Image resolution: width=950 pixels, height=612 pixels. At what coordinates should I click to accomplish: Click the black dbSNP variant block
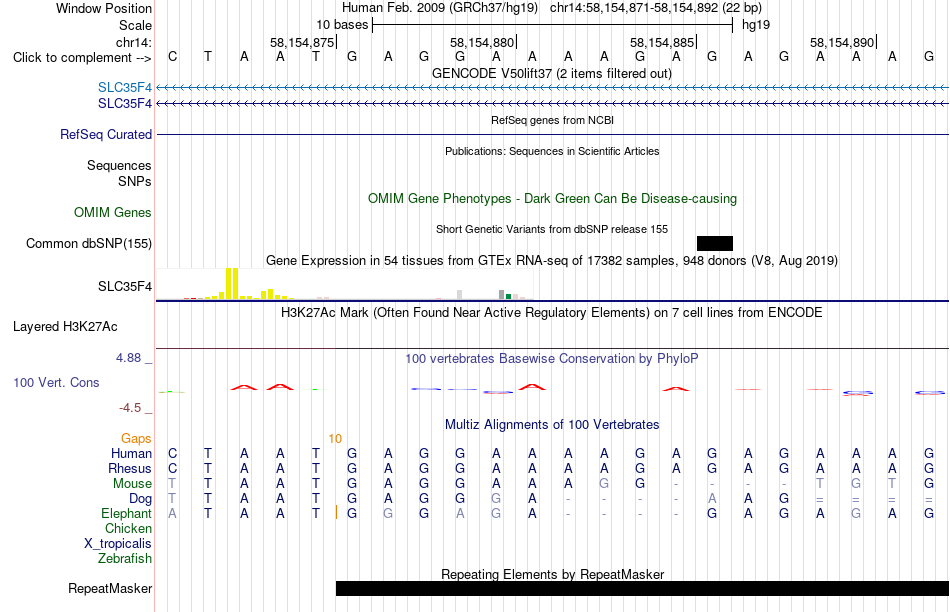pyautogui.click(x=715, y=244)
